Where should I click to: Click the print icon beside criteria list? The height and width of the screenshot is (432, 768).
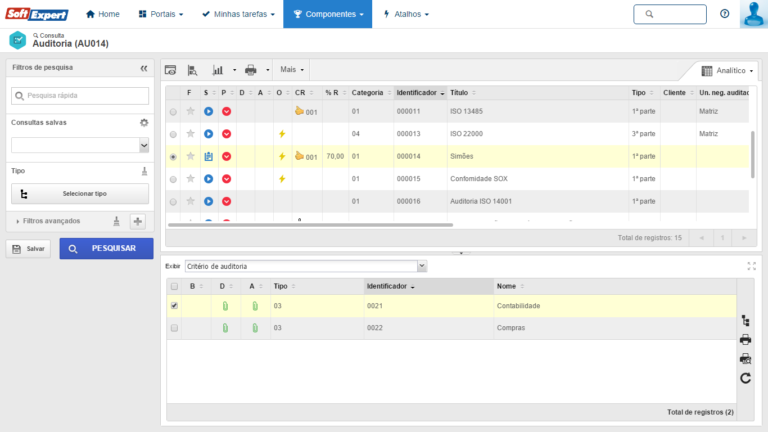745,340
